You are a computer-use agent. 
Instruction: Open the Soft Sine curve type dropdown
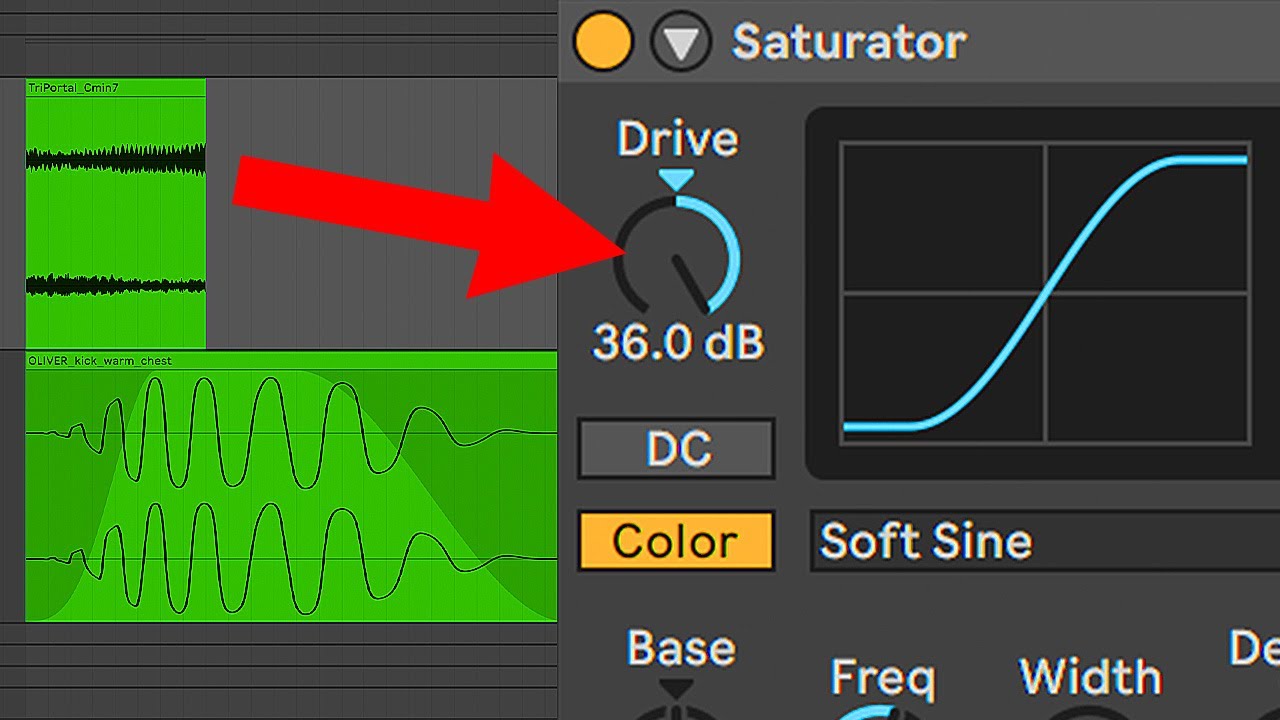pyautogui.click(x=1045, y=541)
